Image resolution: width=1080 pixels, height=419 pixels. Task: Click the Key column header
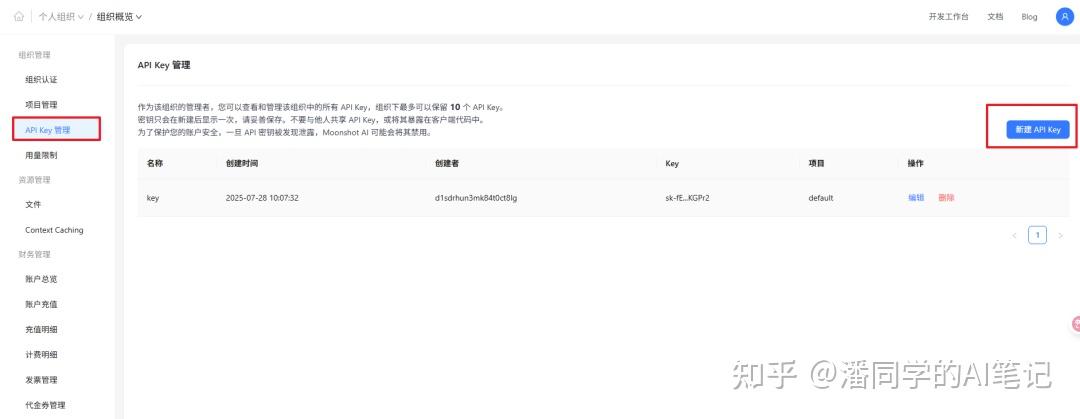click(672, 164)
